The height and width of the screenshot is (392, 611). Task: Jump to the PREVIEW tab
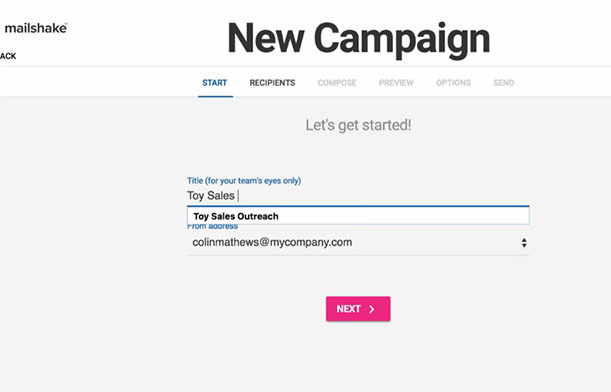point(396,83)
